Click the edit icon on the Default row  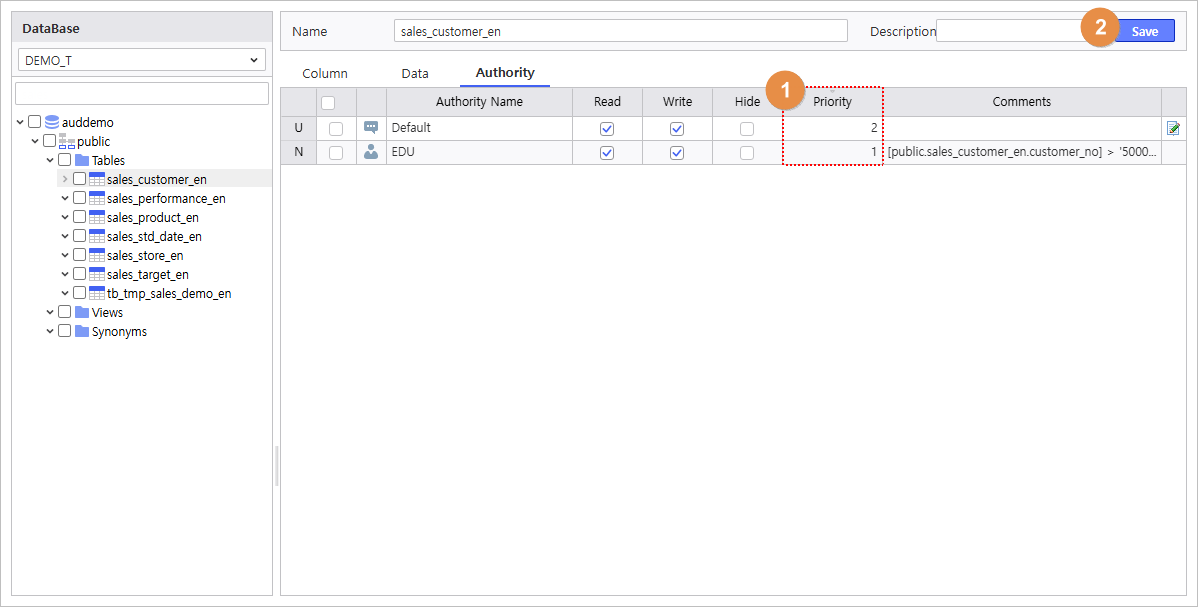pyautogui.click(x=1173, y=128)
